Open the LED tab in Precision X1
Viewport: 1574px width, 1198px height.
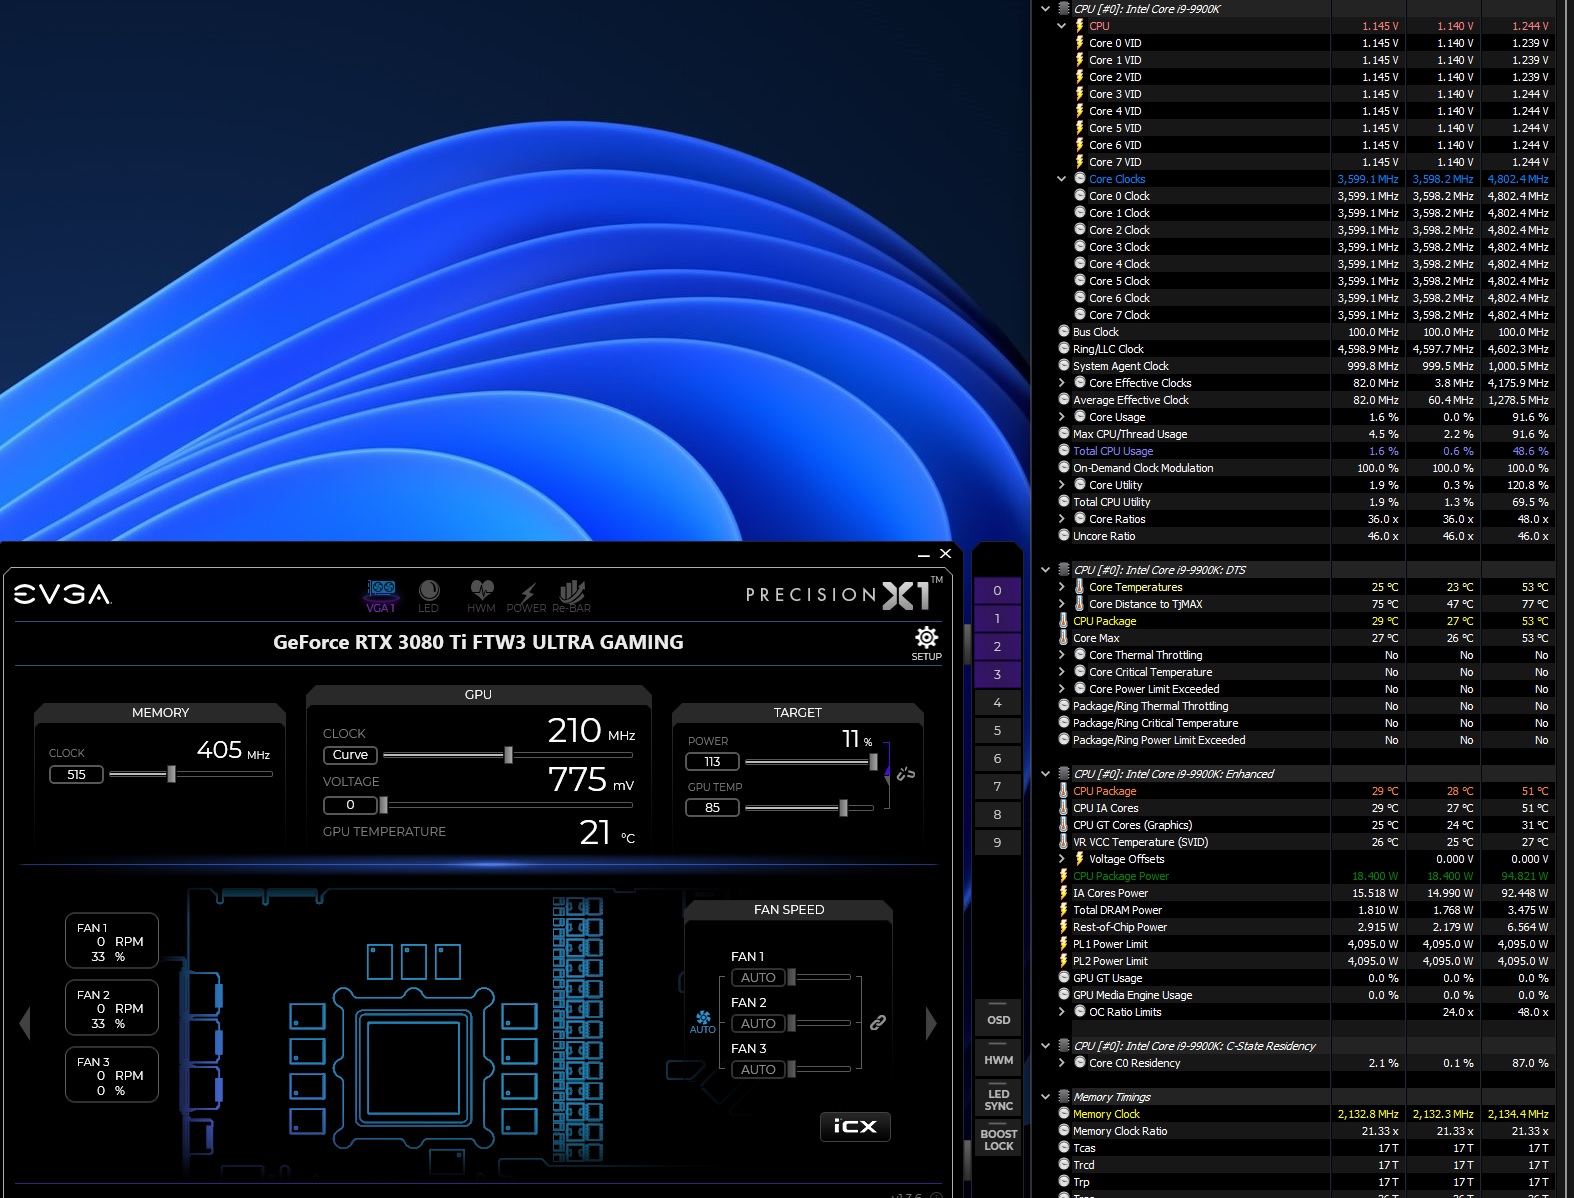click(x=428, y=595)
